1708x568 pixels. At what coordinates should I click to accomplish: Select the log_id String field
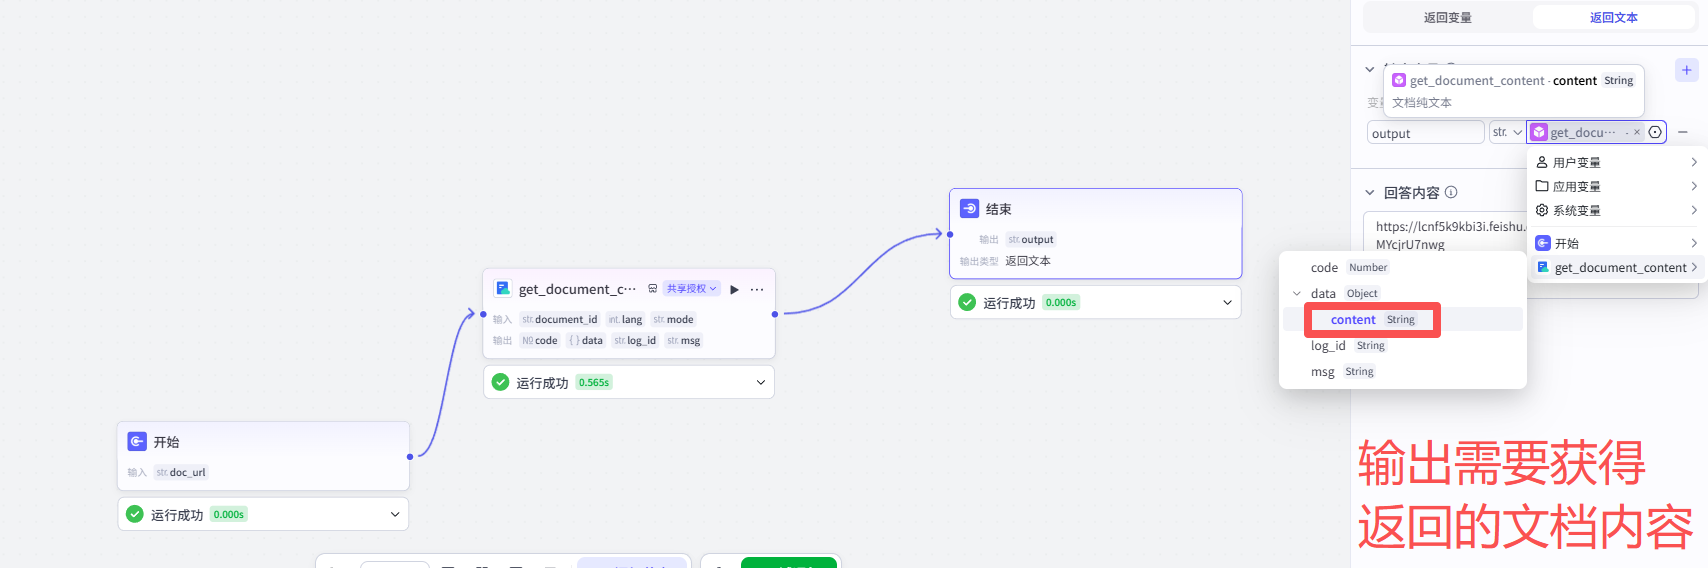tap(1403, 346)
